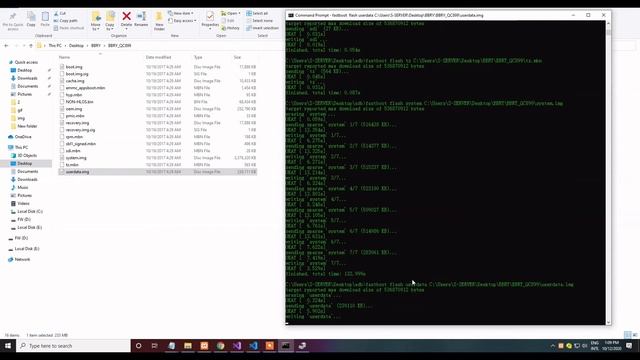Screen dimensions: 640x360
Task: Open Music in navigation pane
Action: (x=23, y=187)
